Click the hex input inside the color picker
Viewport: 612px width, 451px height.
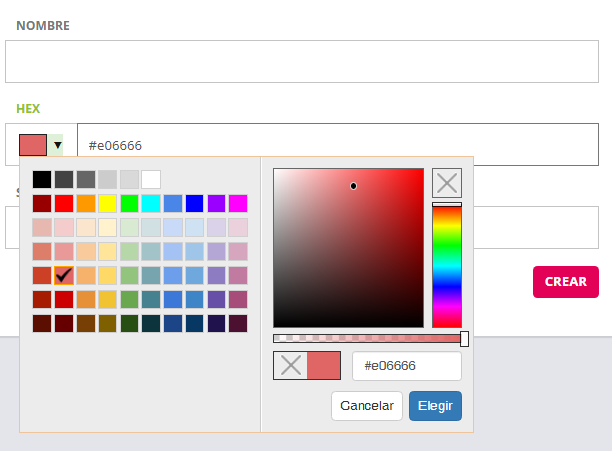coord(406,366)
